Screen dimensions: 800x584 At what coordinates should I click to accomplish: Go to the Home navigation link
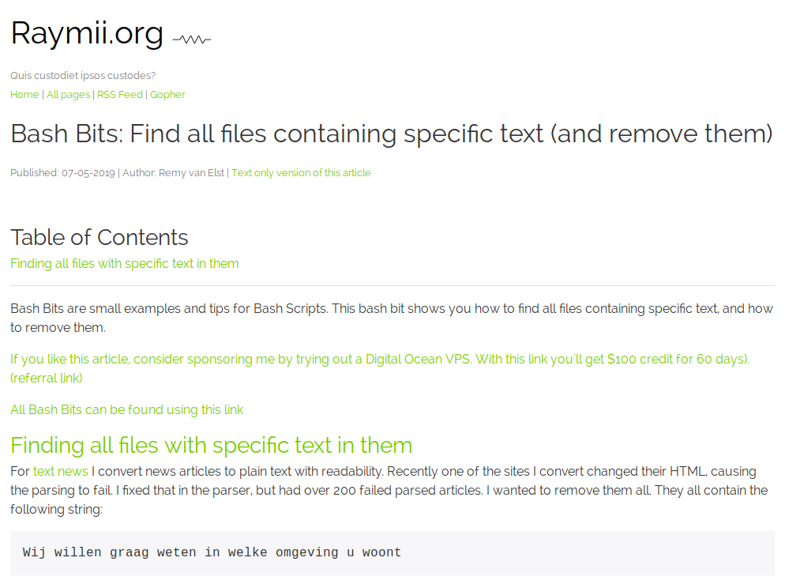(24, 94)
